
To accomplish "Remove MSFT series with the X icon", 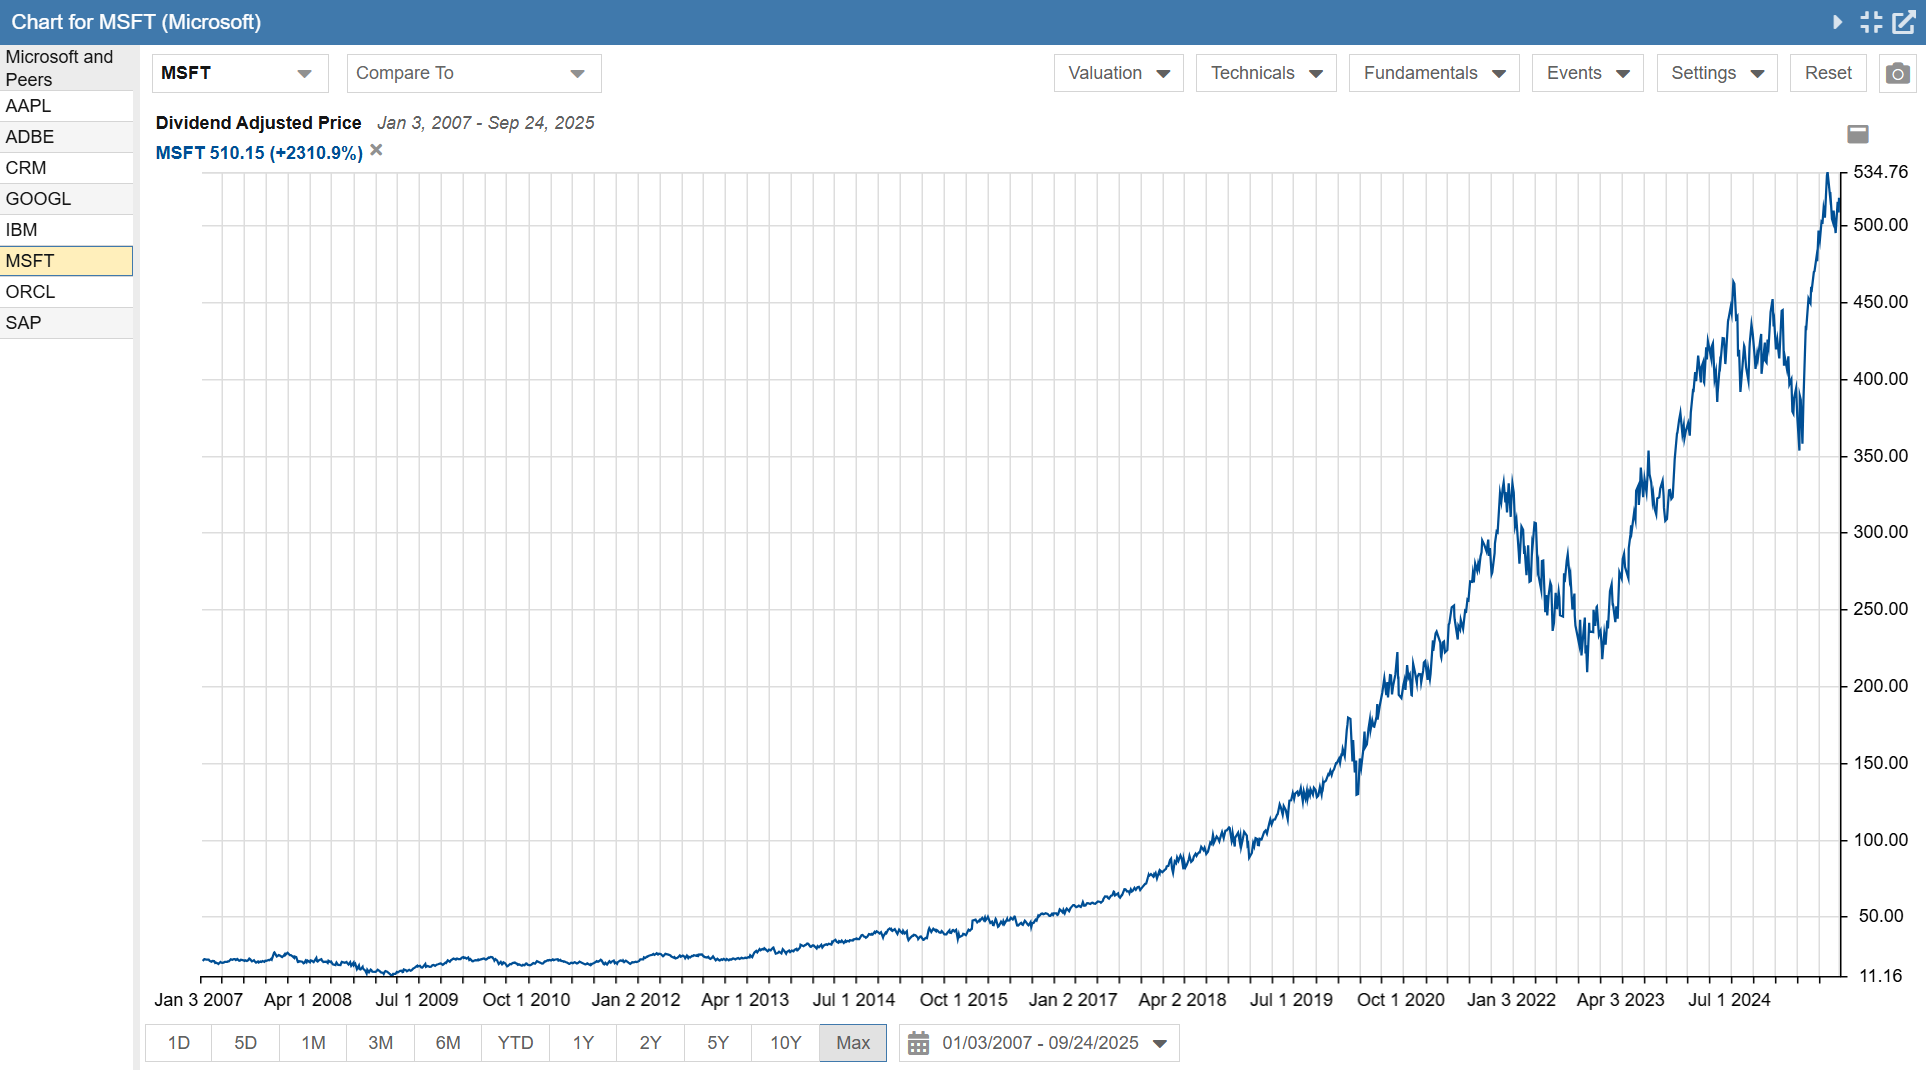I will (376, 151).
